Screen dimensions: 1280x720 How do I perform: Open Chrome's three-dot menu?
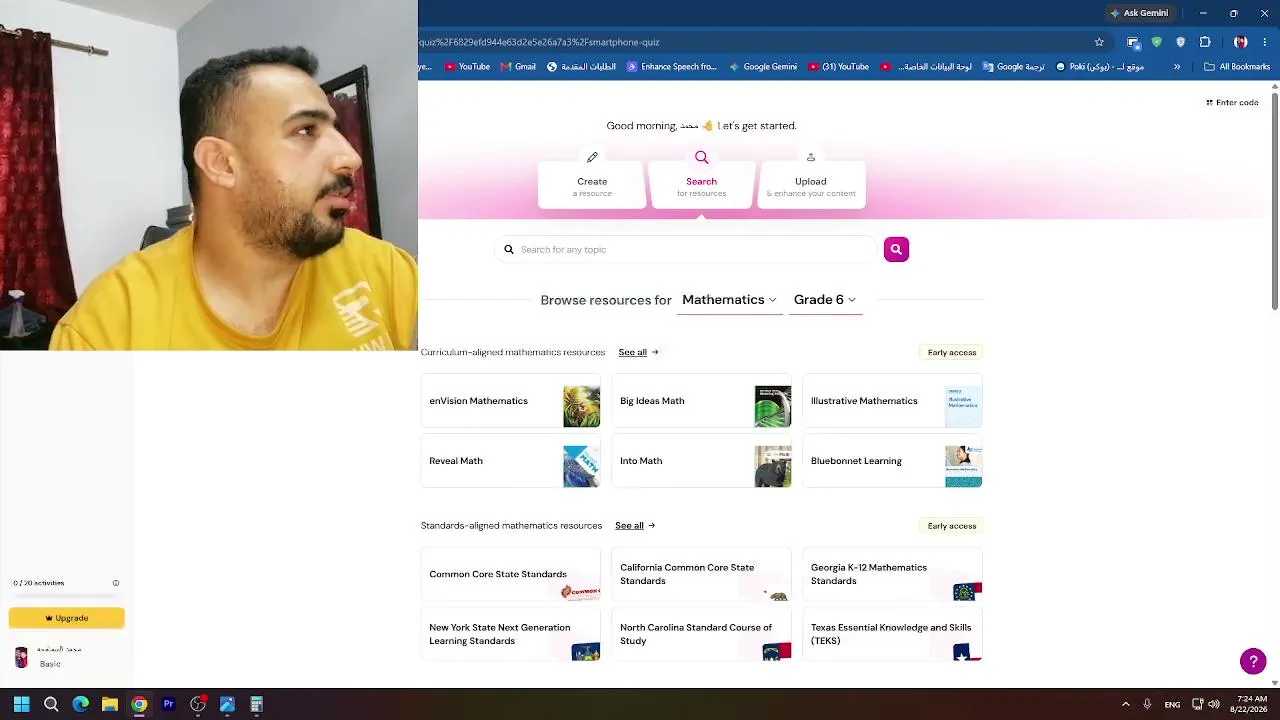click(1265, 42)
